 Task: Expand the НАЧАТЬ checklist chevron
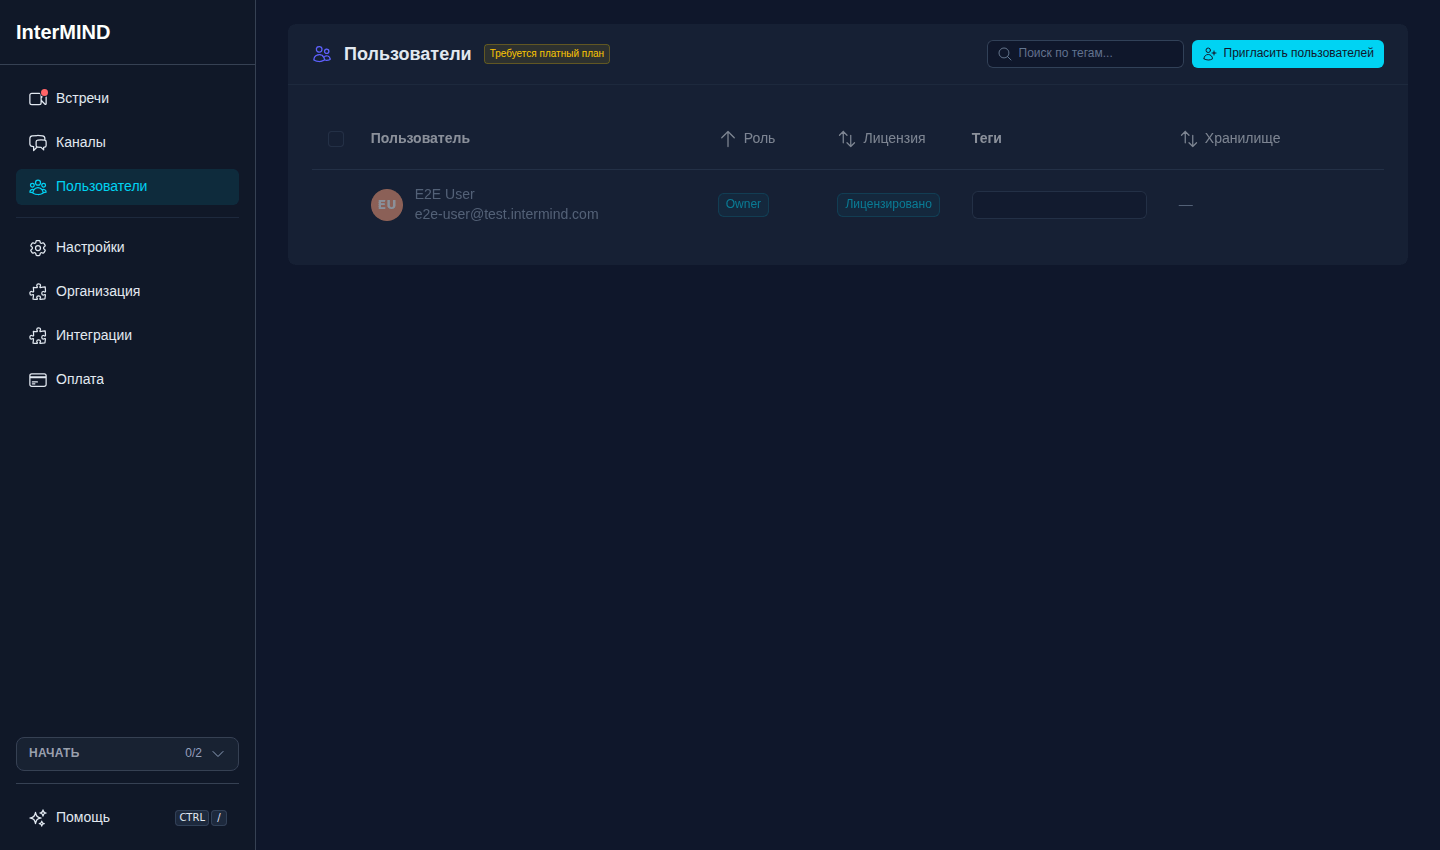pyautogui.click(x=218, y=753)
